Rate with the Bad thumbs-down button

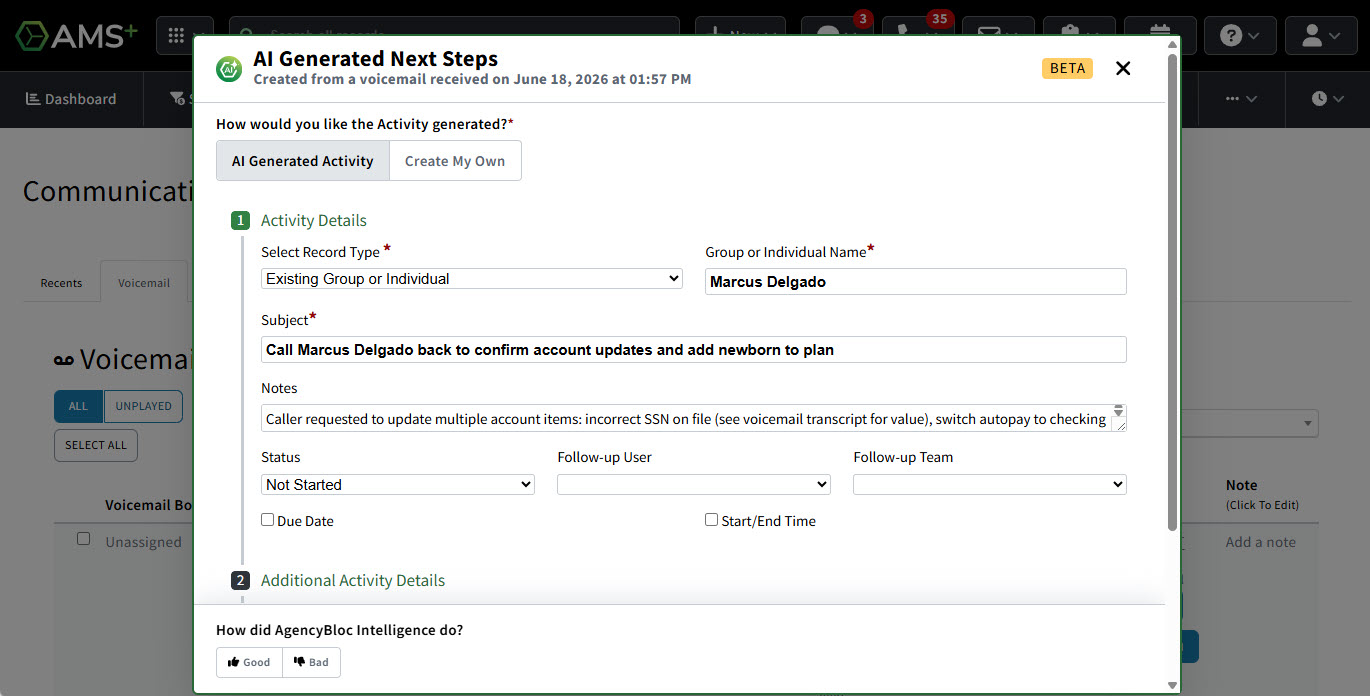coord(311,662)
